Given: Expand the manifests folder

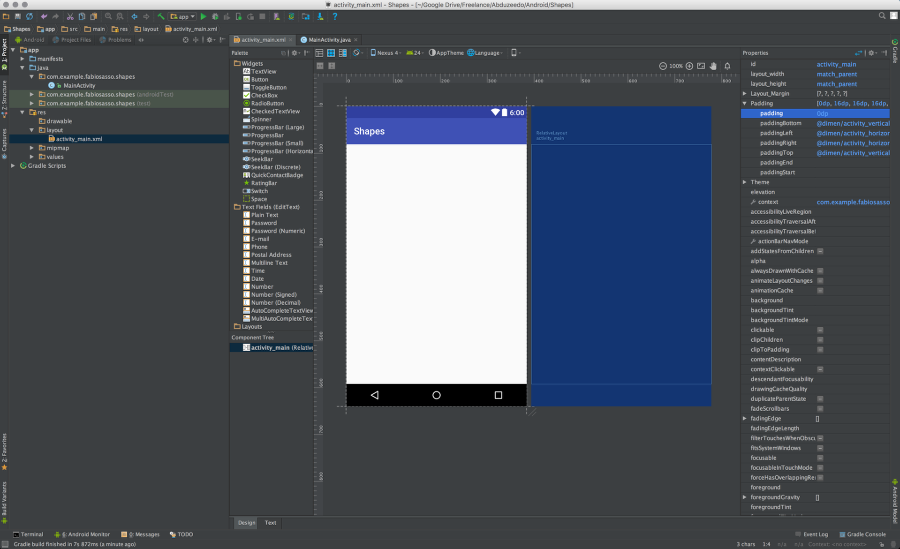Looking at the screenshot, I should tap(22, 59).
